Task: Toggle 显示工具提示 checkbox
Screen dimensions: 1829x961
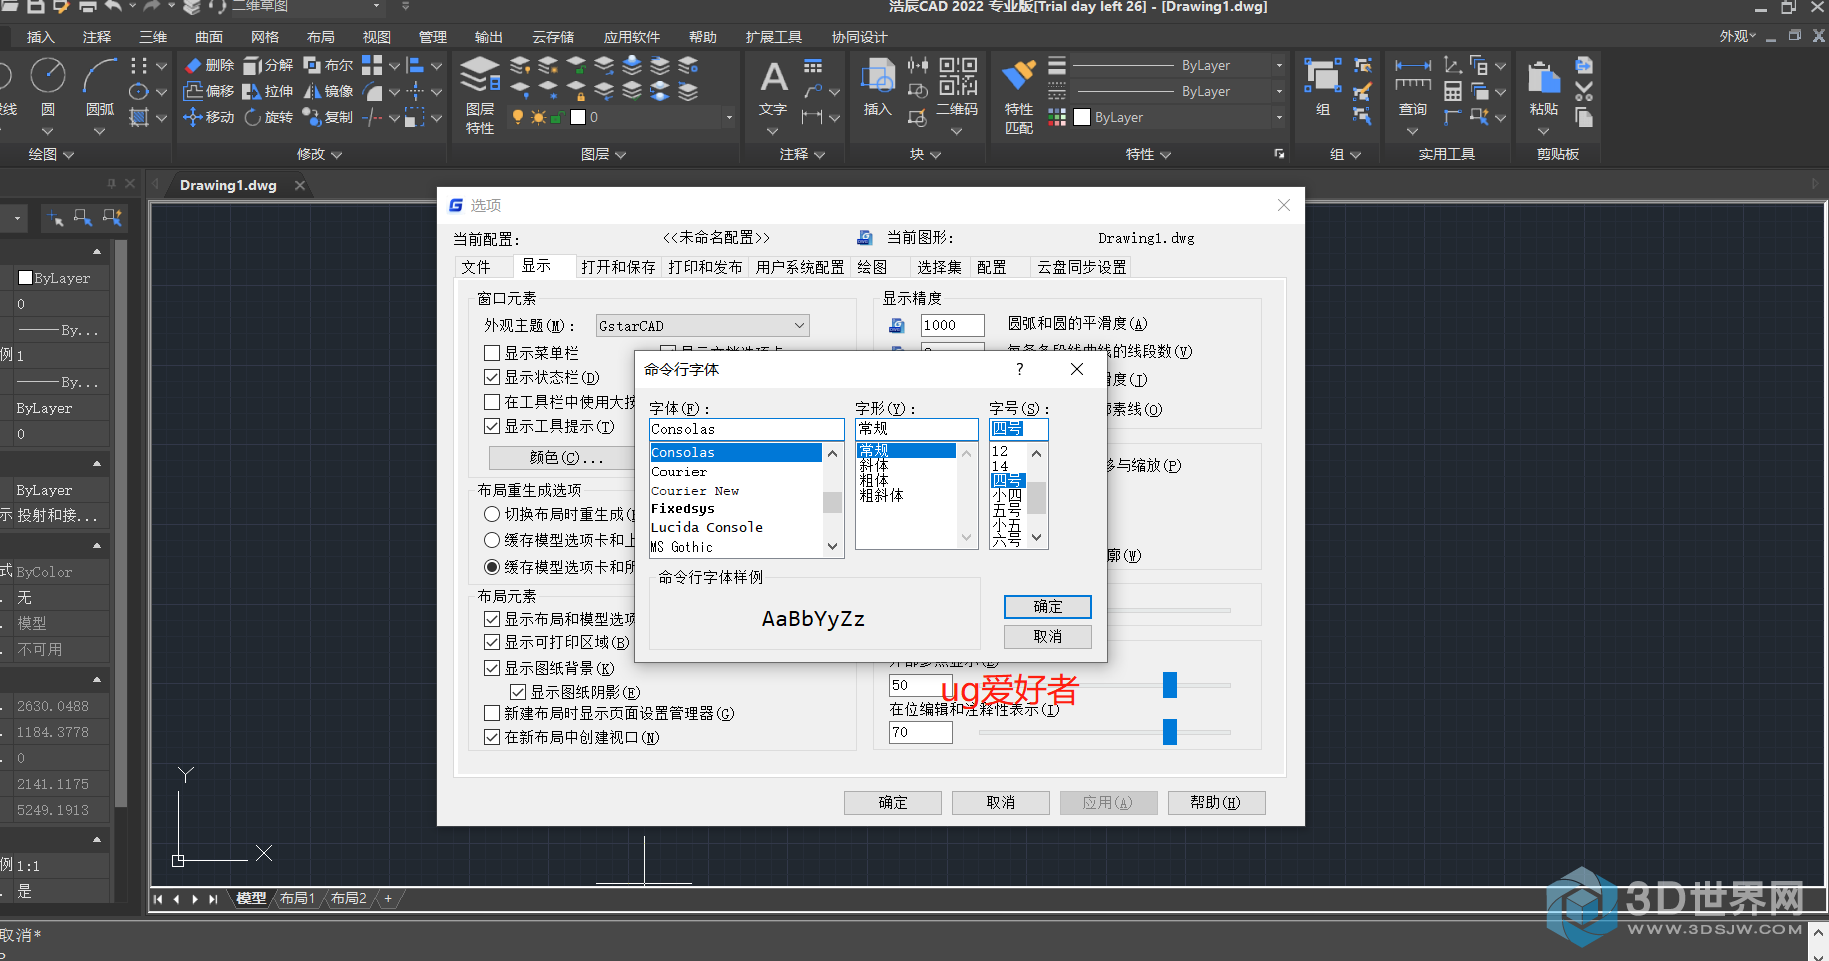Action: click(492, 426)
